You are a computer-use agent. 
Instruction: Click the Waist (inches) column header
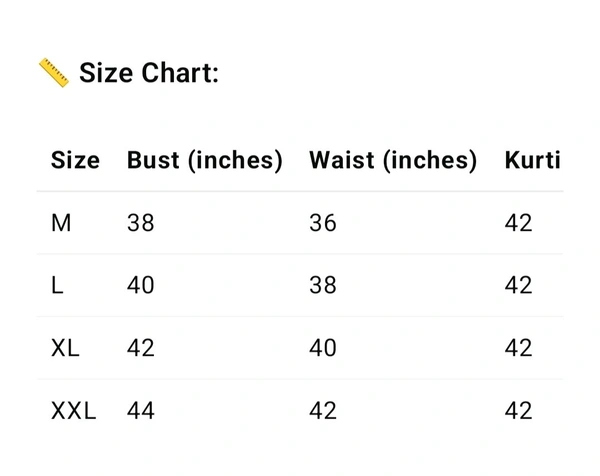(x=393, y=160)
